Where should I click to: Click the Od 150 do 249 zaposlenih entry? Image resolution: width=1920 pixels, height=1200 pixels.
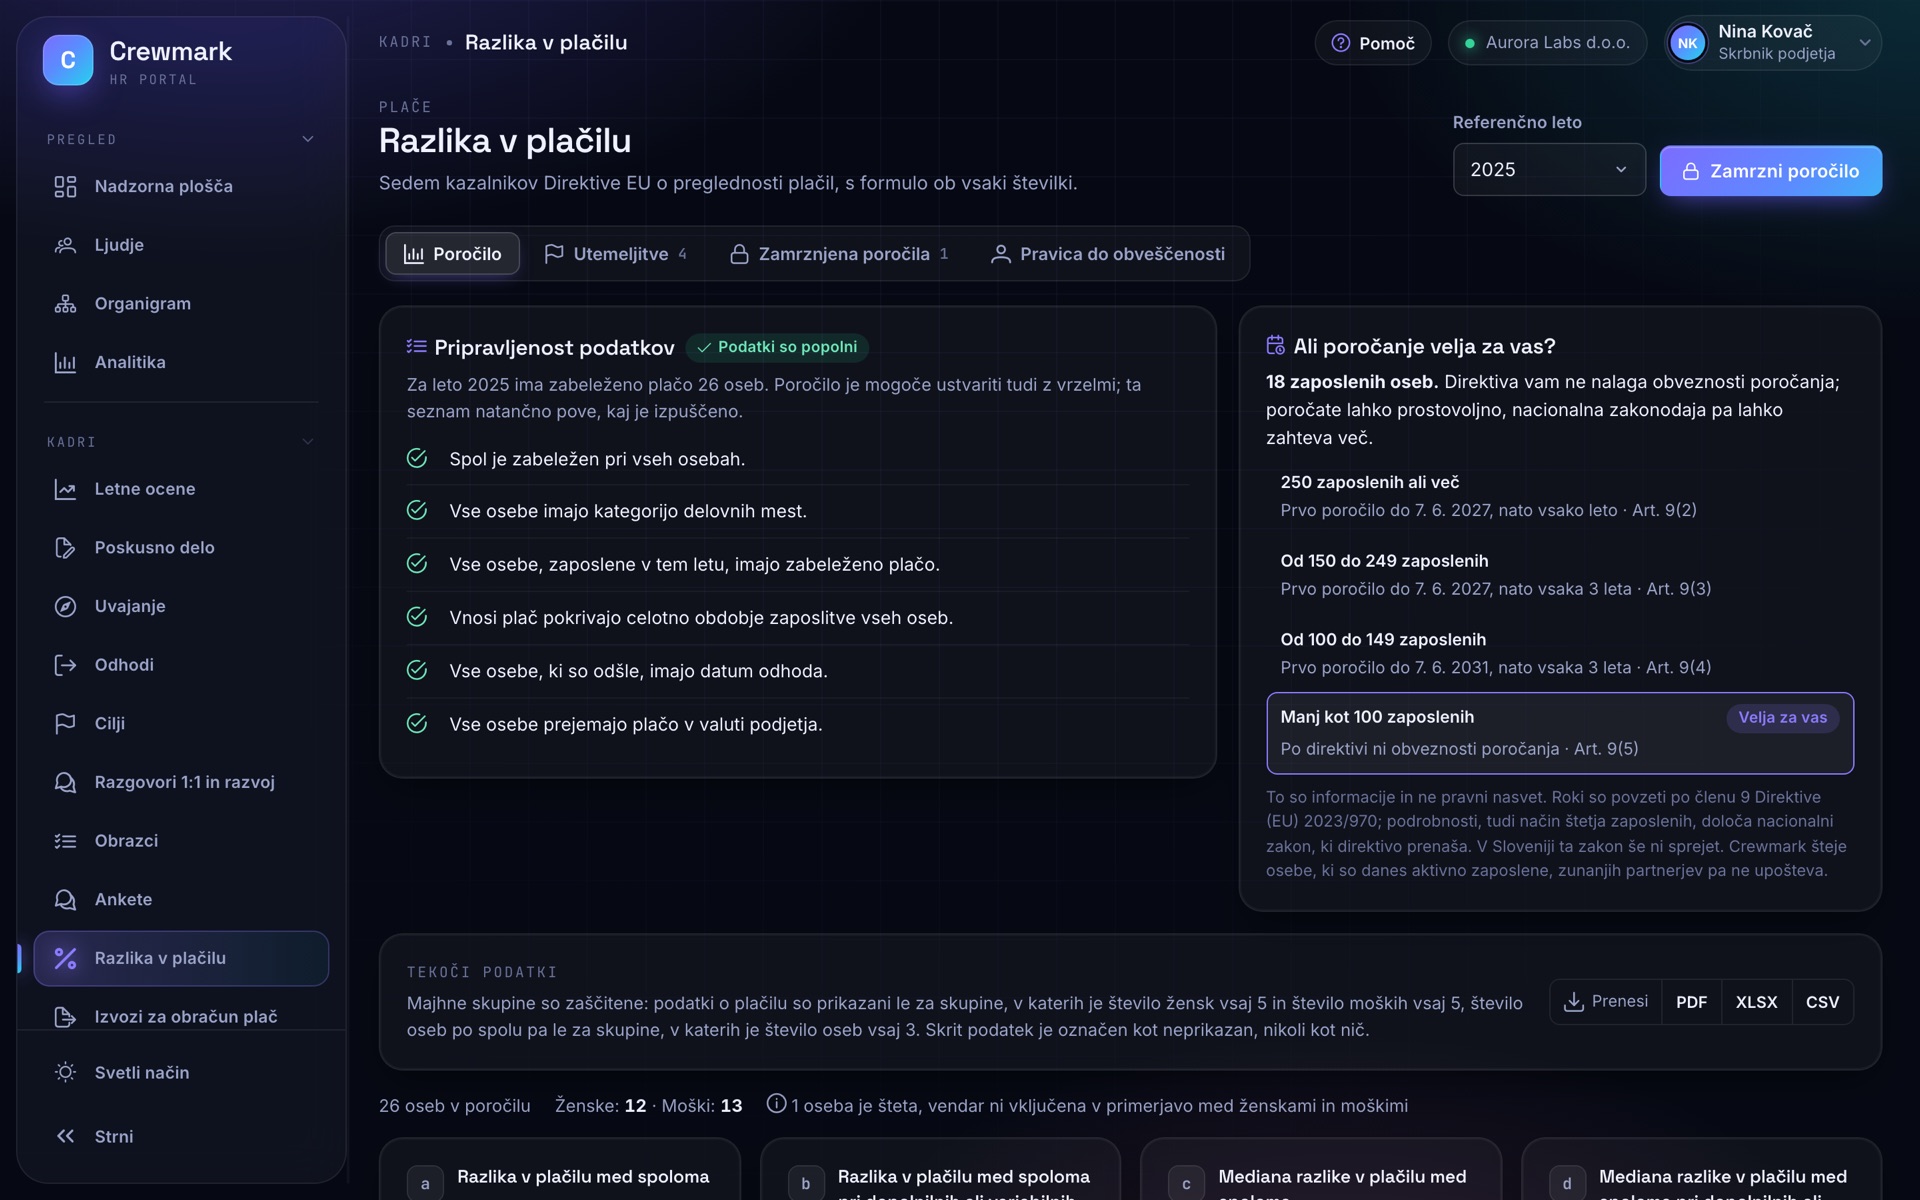tap(1560, 575)
